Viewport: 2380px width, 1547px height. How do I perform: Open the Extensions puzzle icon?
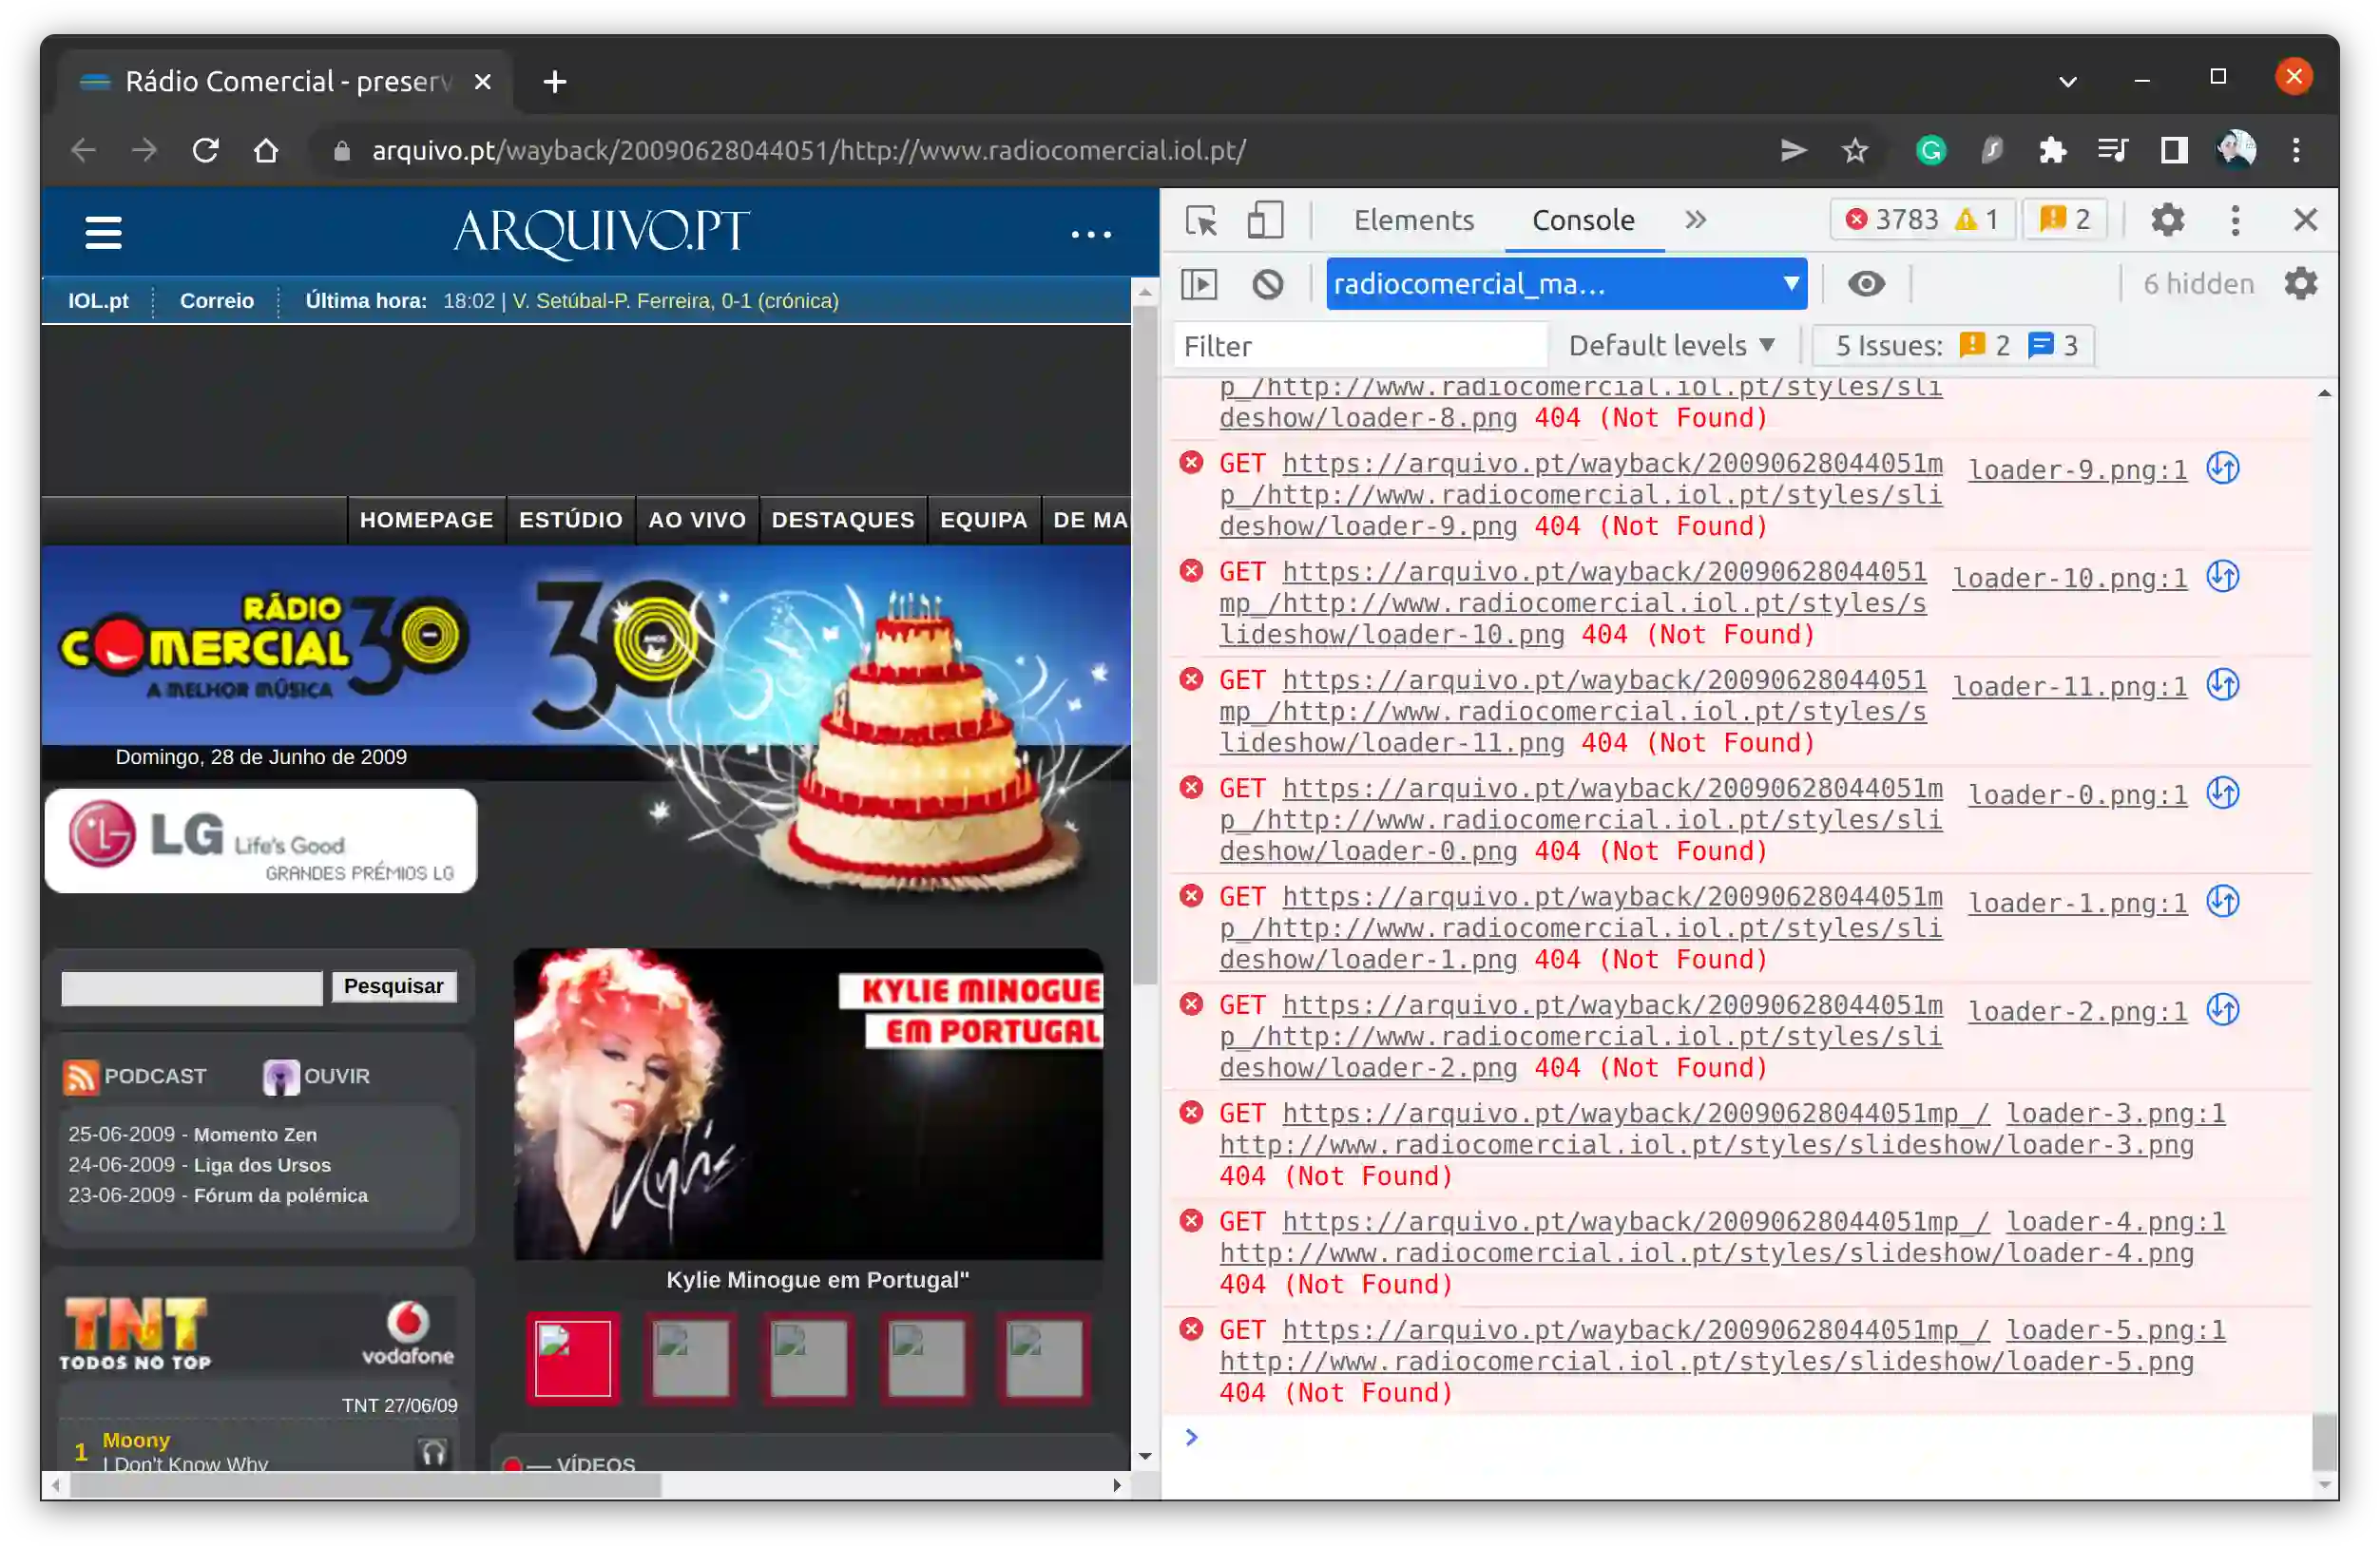click(2052, 151)
